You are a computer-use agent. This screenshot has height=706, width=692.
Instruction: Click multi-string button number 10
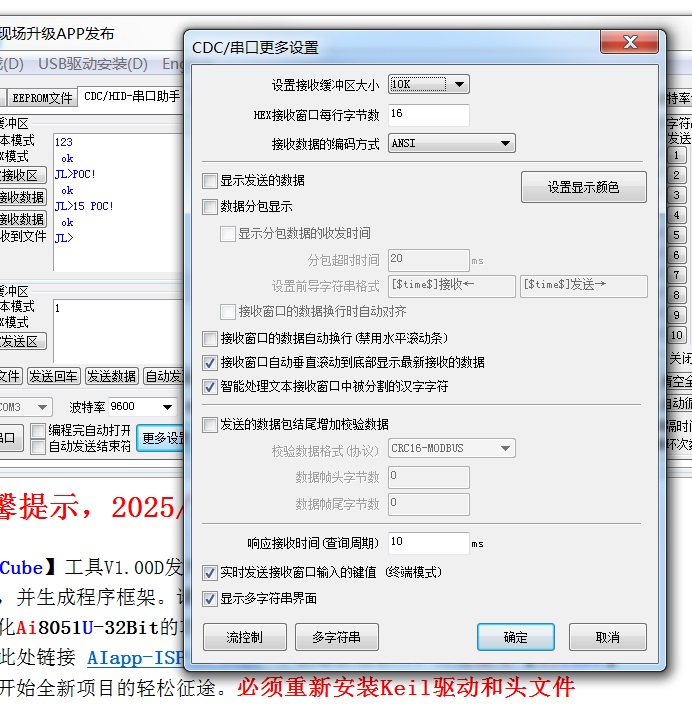(x=676, y=335)
